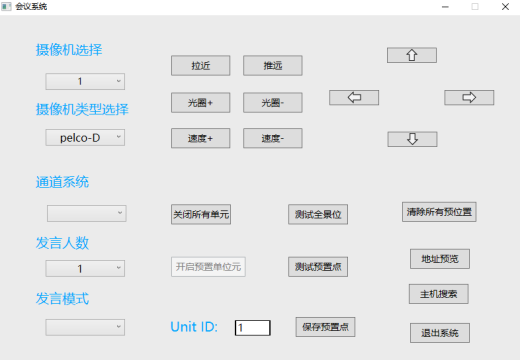Expand the pelco-D camera type dropdown
Viewport: 521px width, 361px height.
tap(85, 137)
